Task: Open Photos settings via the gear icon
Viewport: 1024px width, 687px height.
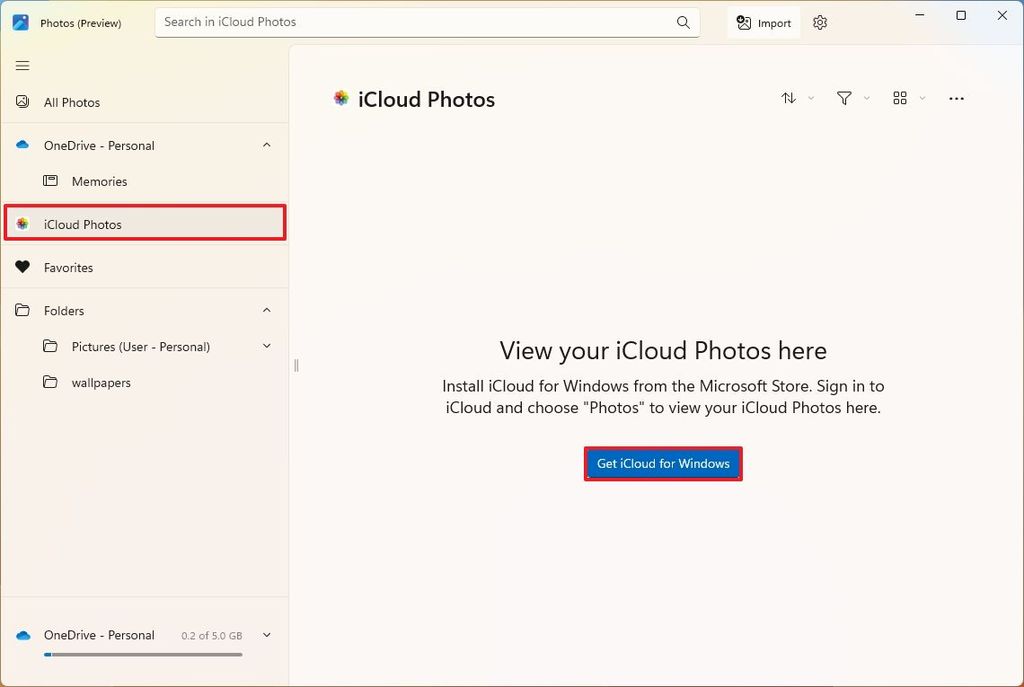Action: 819,22
